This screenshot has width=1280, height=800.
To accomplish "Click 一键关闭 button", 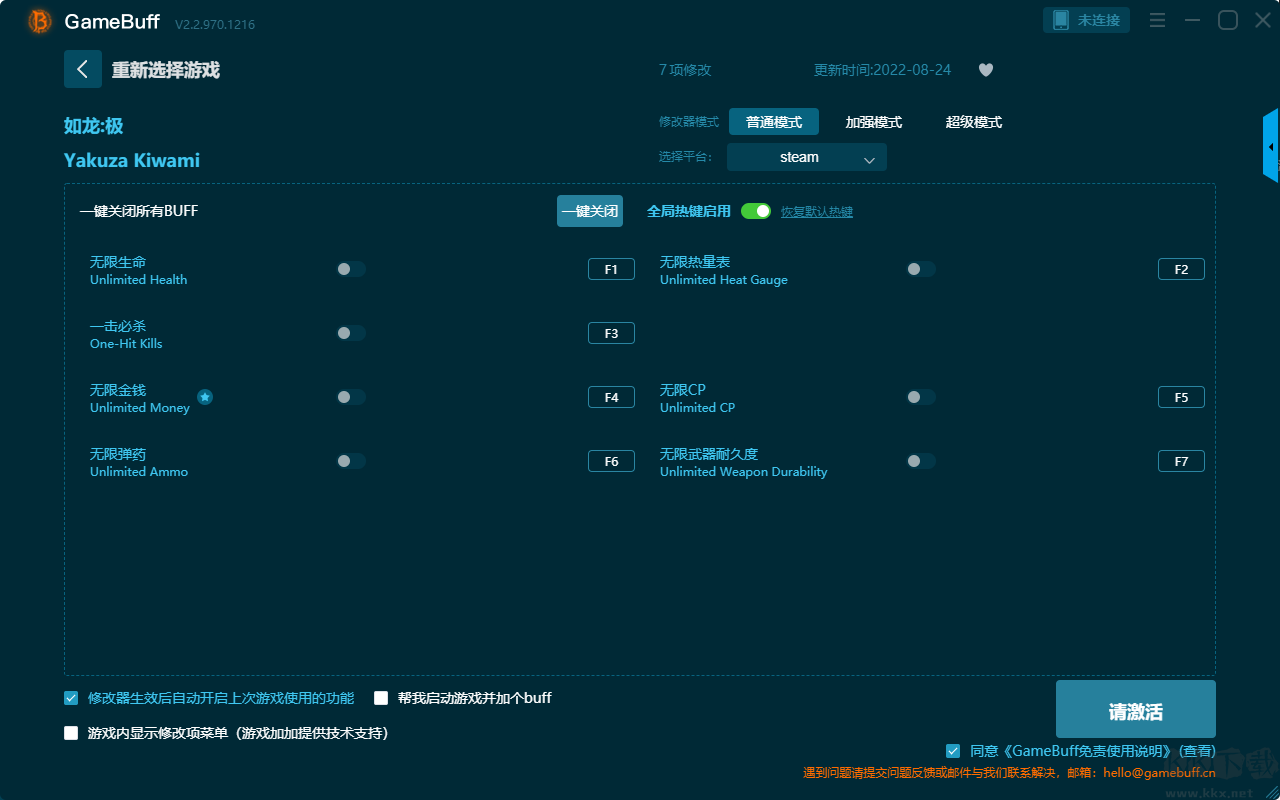I will (x=590, y=211).
